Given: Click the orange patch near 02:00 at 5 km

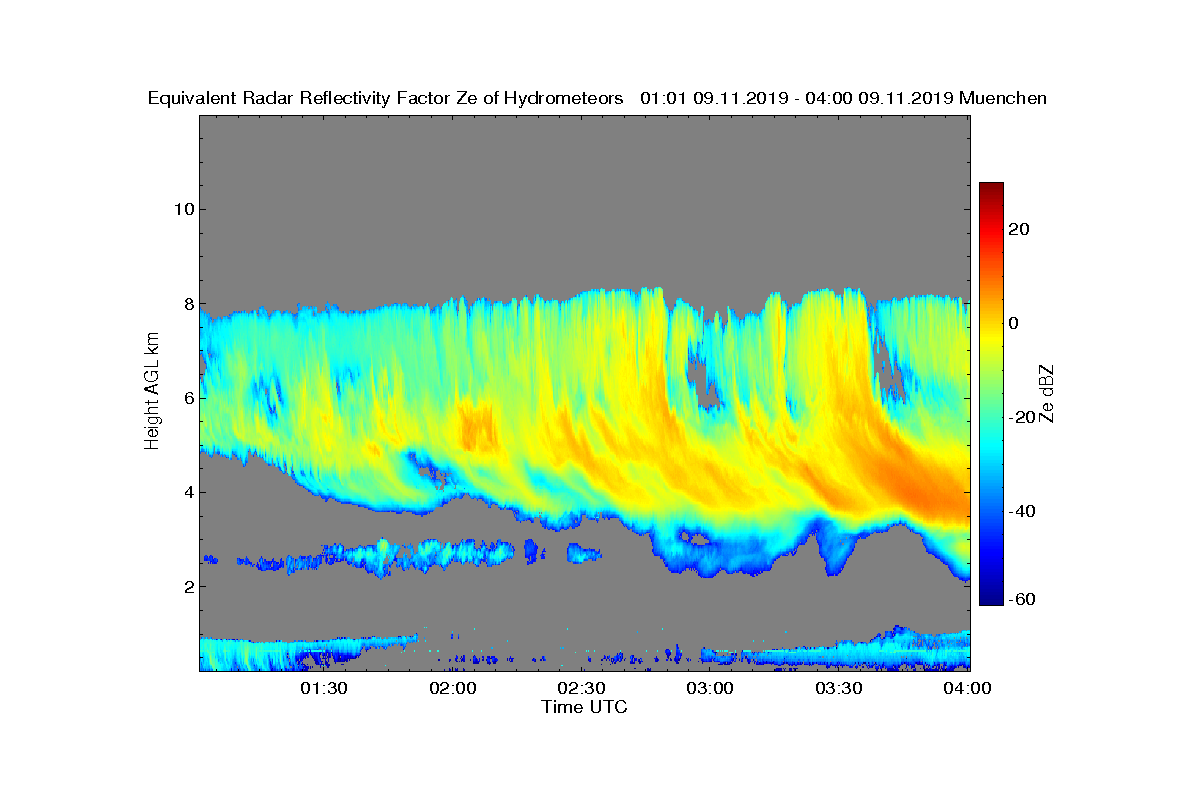Looking at the screenshot, I should (478, 427).
